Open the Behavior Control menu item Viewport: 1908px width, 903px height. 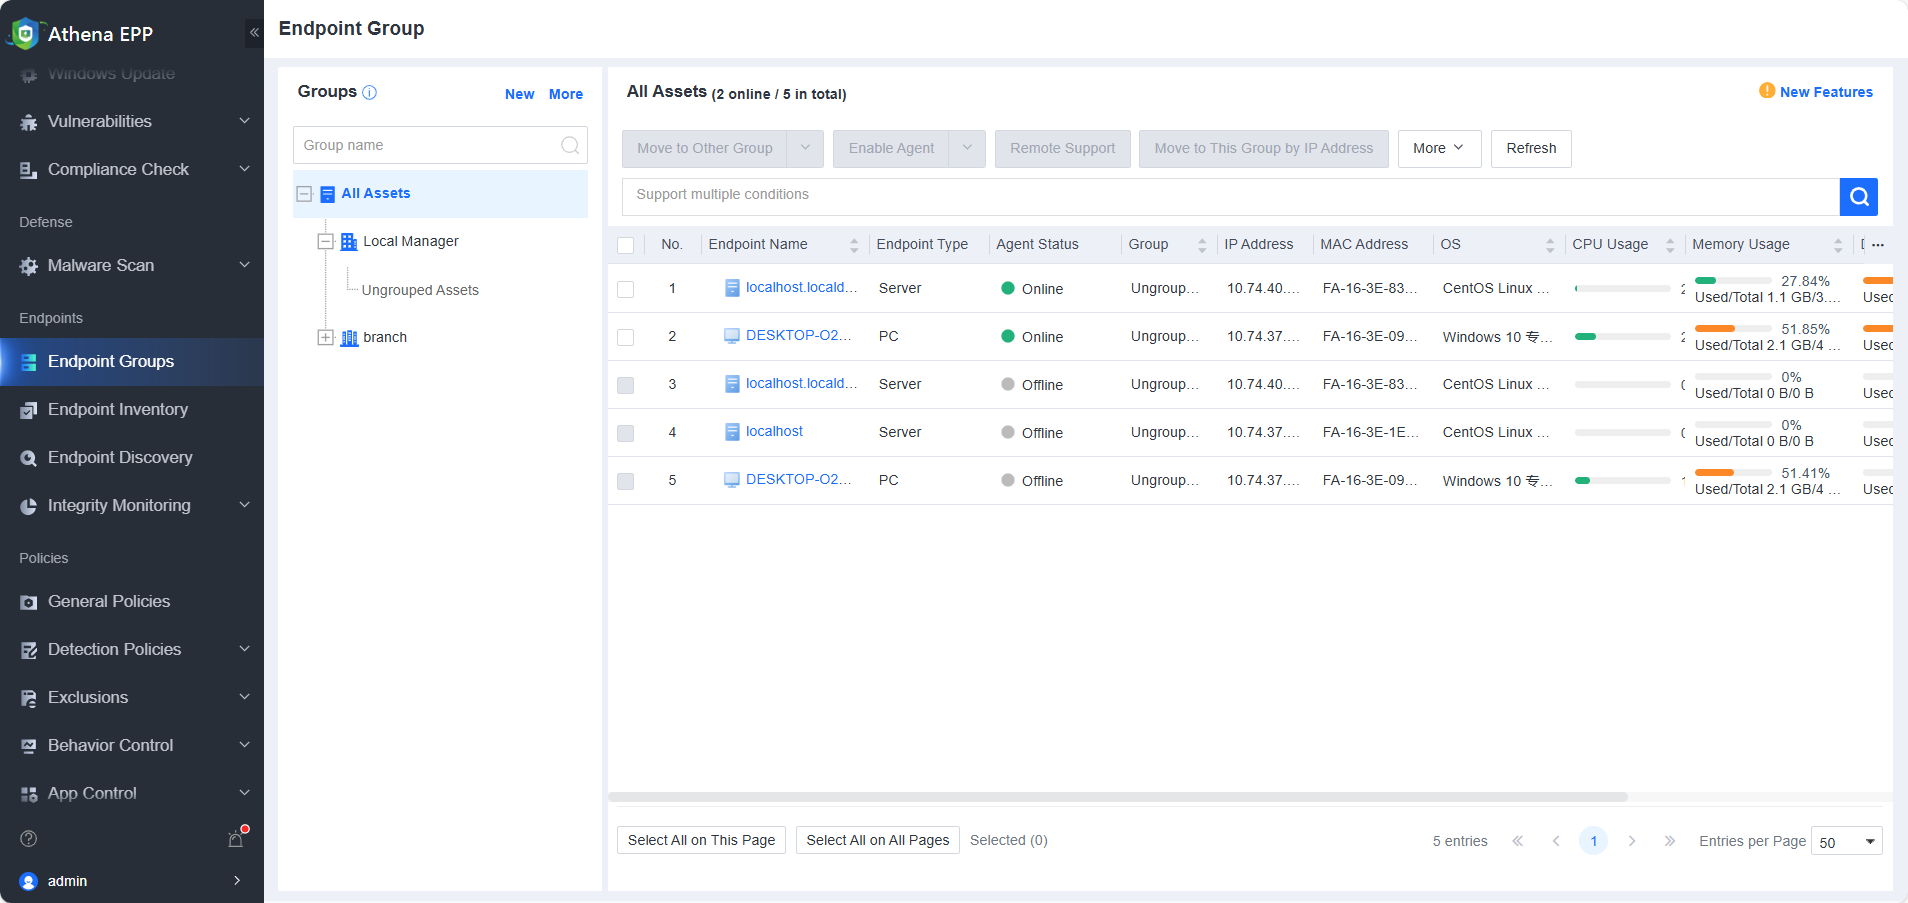tap(132, 746)
